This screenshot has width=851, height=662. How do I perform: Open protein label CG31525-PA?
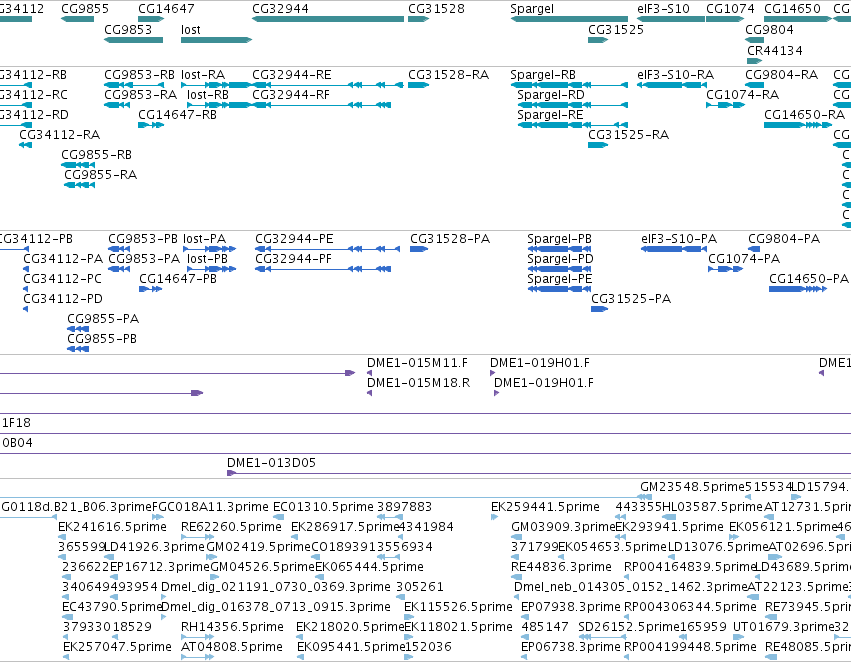pos(631,299)
